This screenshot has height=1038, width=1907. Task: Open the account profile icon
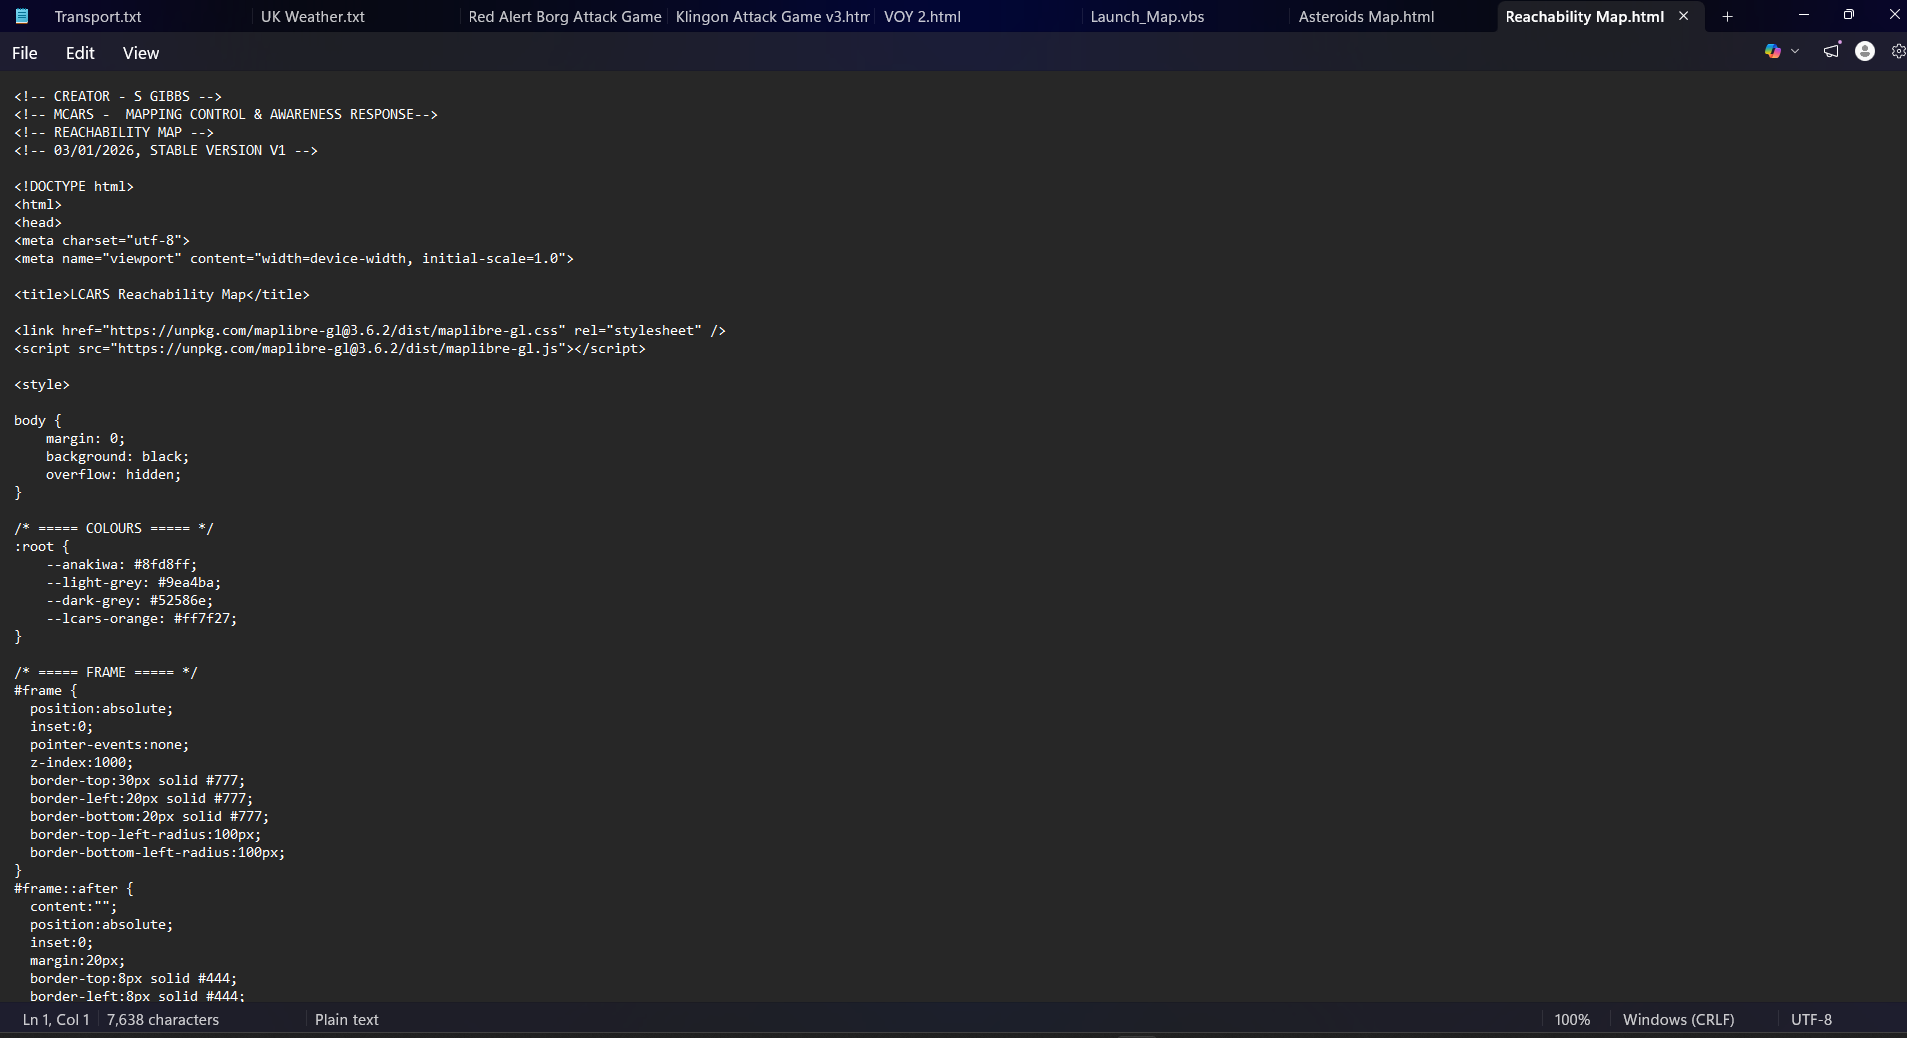1865,52
